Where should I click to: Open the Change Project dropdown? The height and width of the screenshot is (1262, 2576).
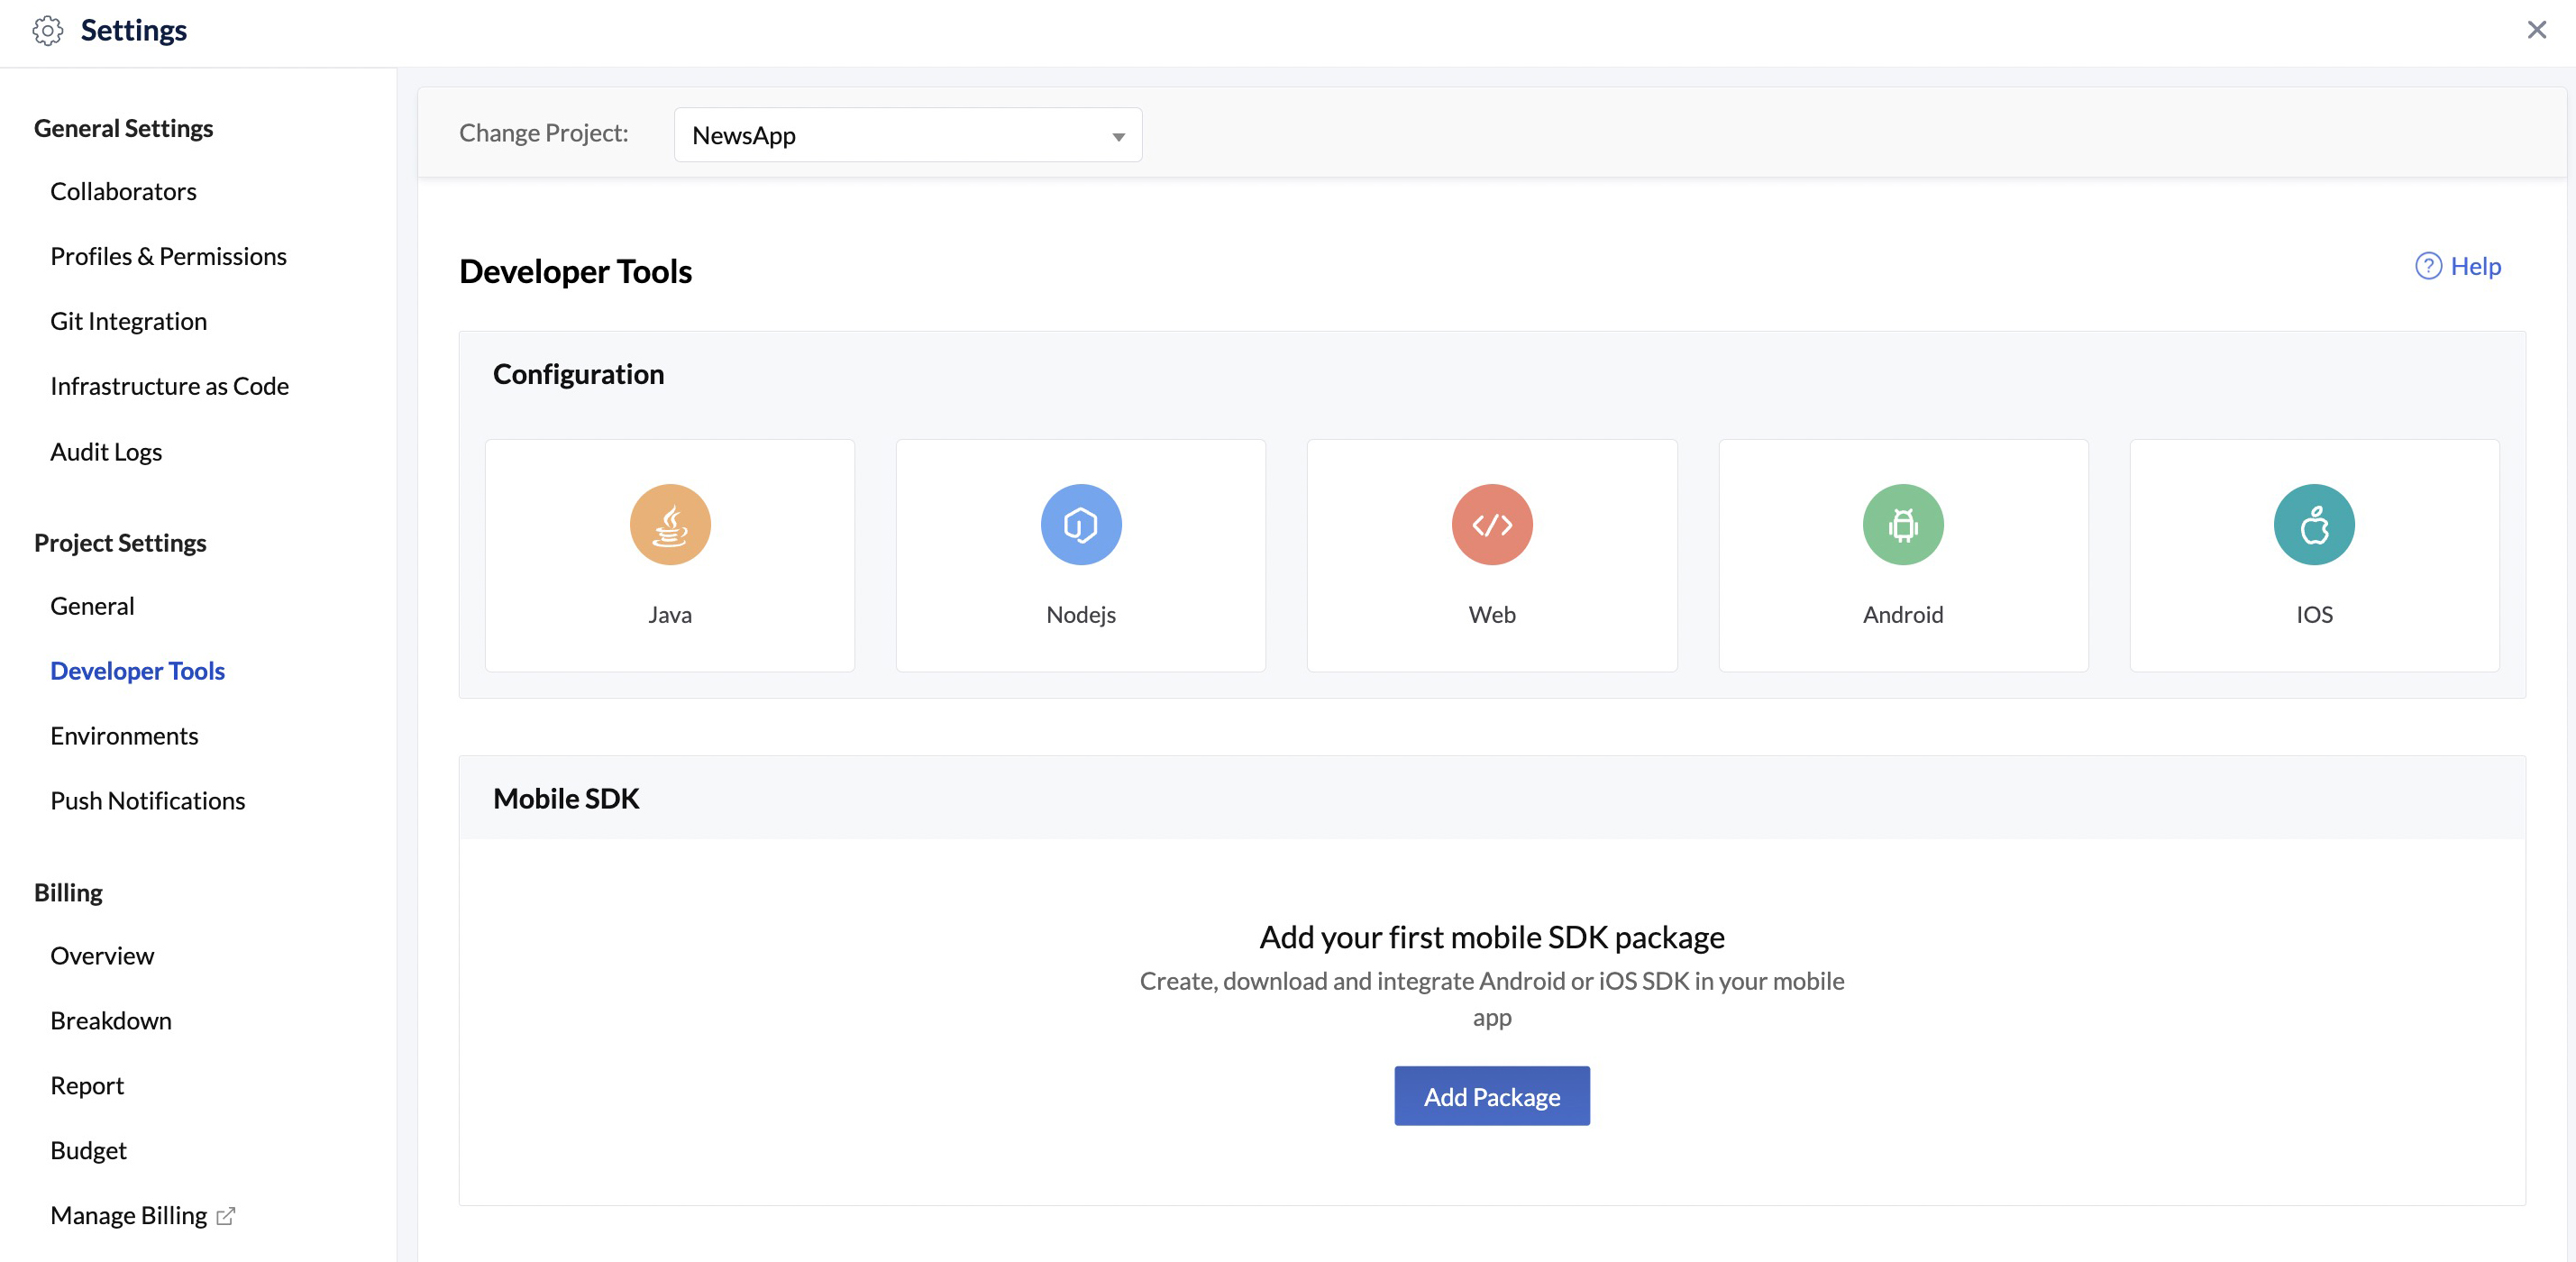(906, 134)
